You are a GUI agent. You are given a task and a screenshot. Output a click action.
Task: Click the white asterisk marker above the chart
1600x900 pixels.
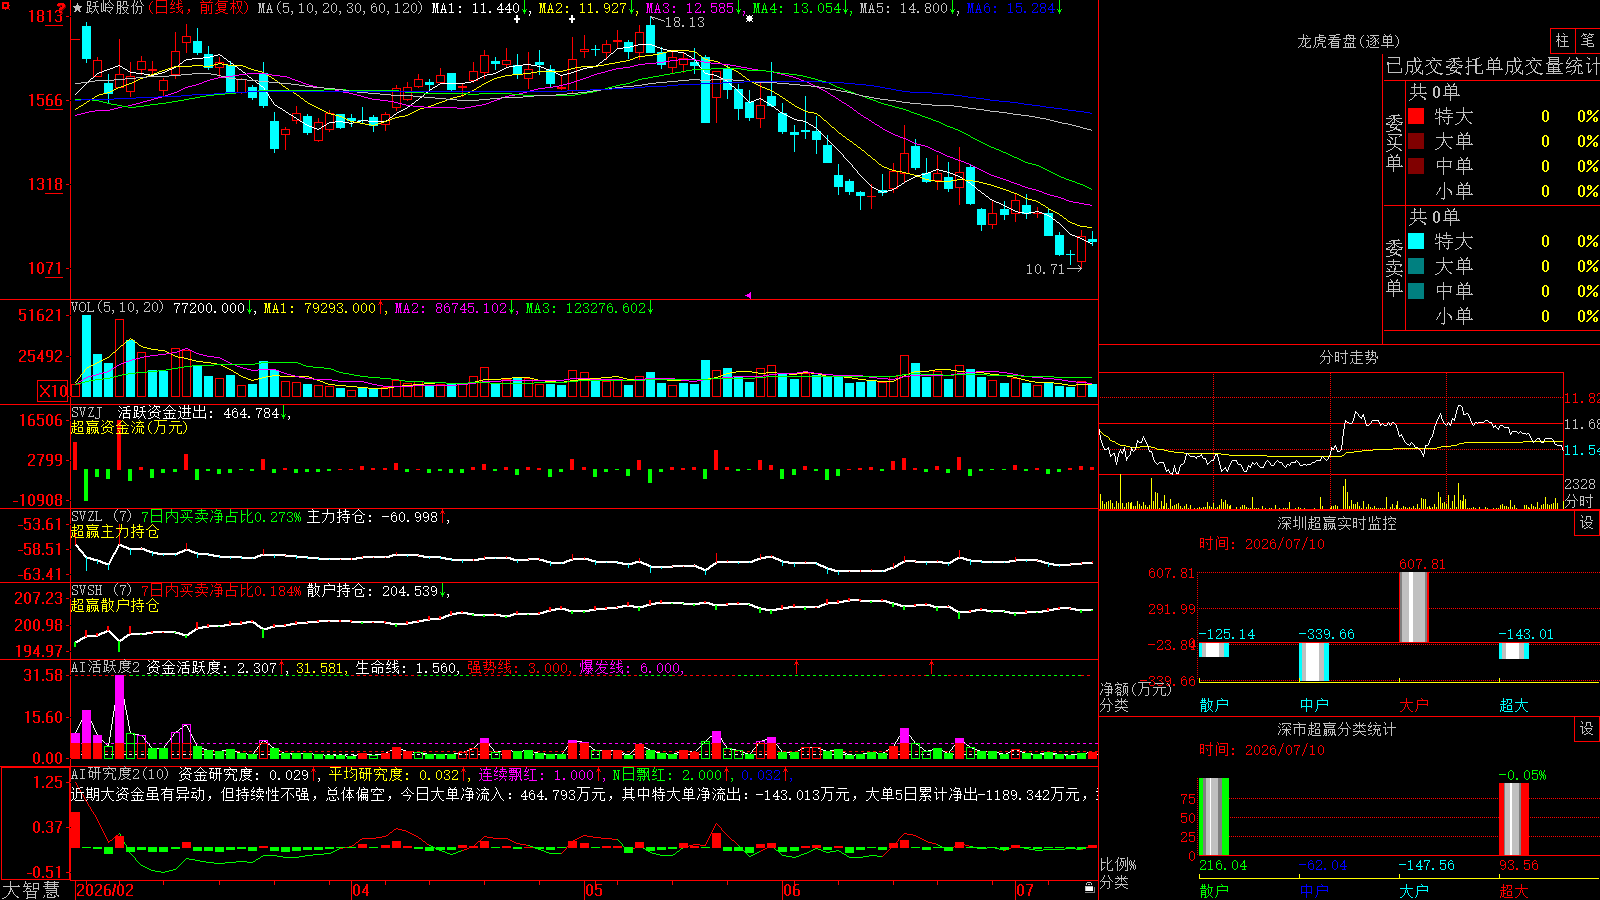pos(749,19)
